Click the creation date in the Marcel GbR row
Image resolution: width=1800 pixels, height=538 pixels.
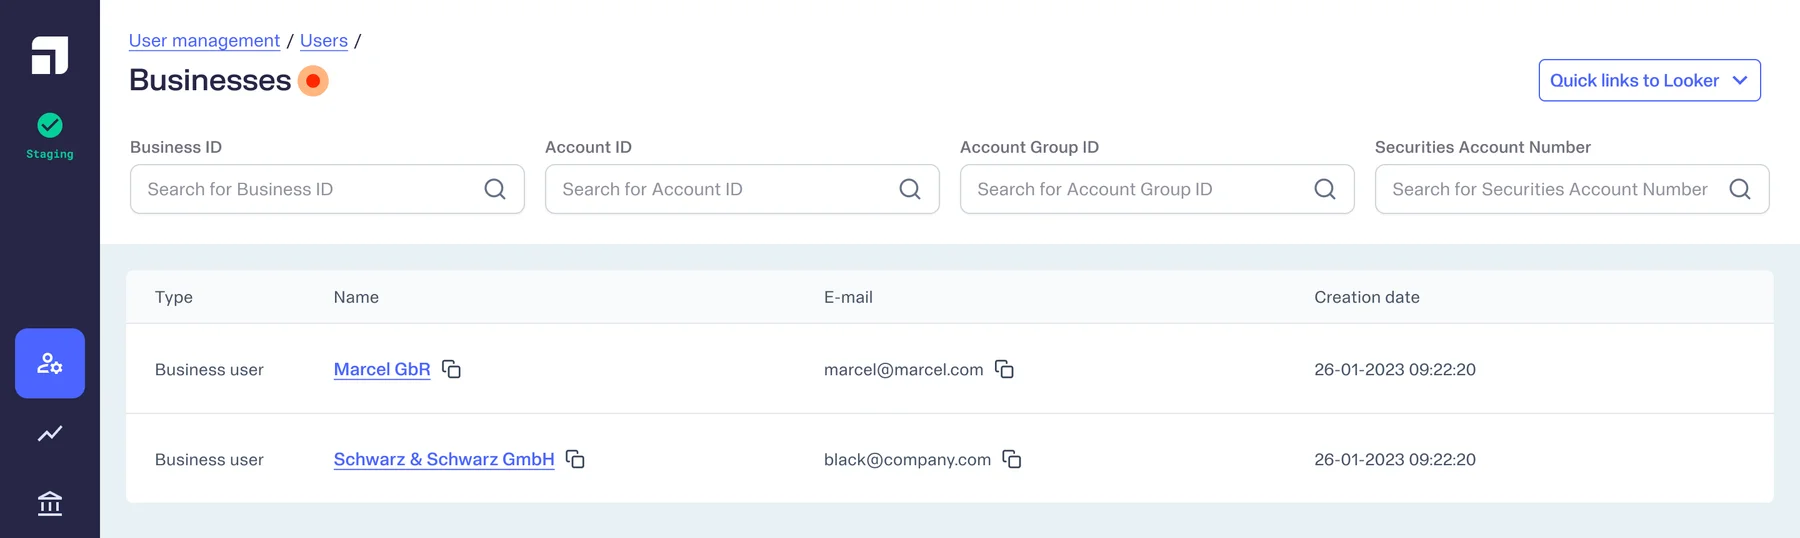[1395, 369]
